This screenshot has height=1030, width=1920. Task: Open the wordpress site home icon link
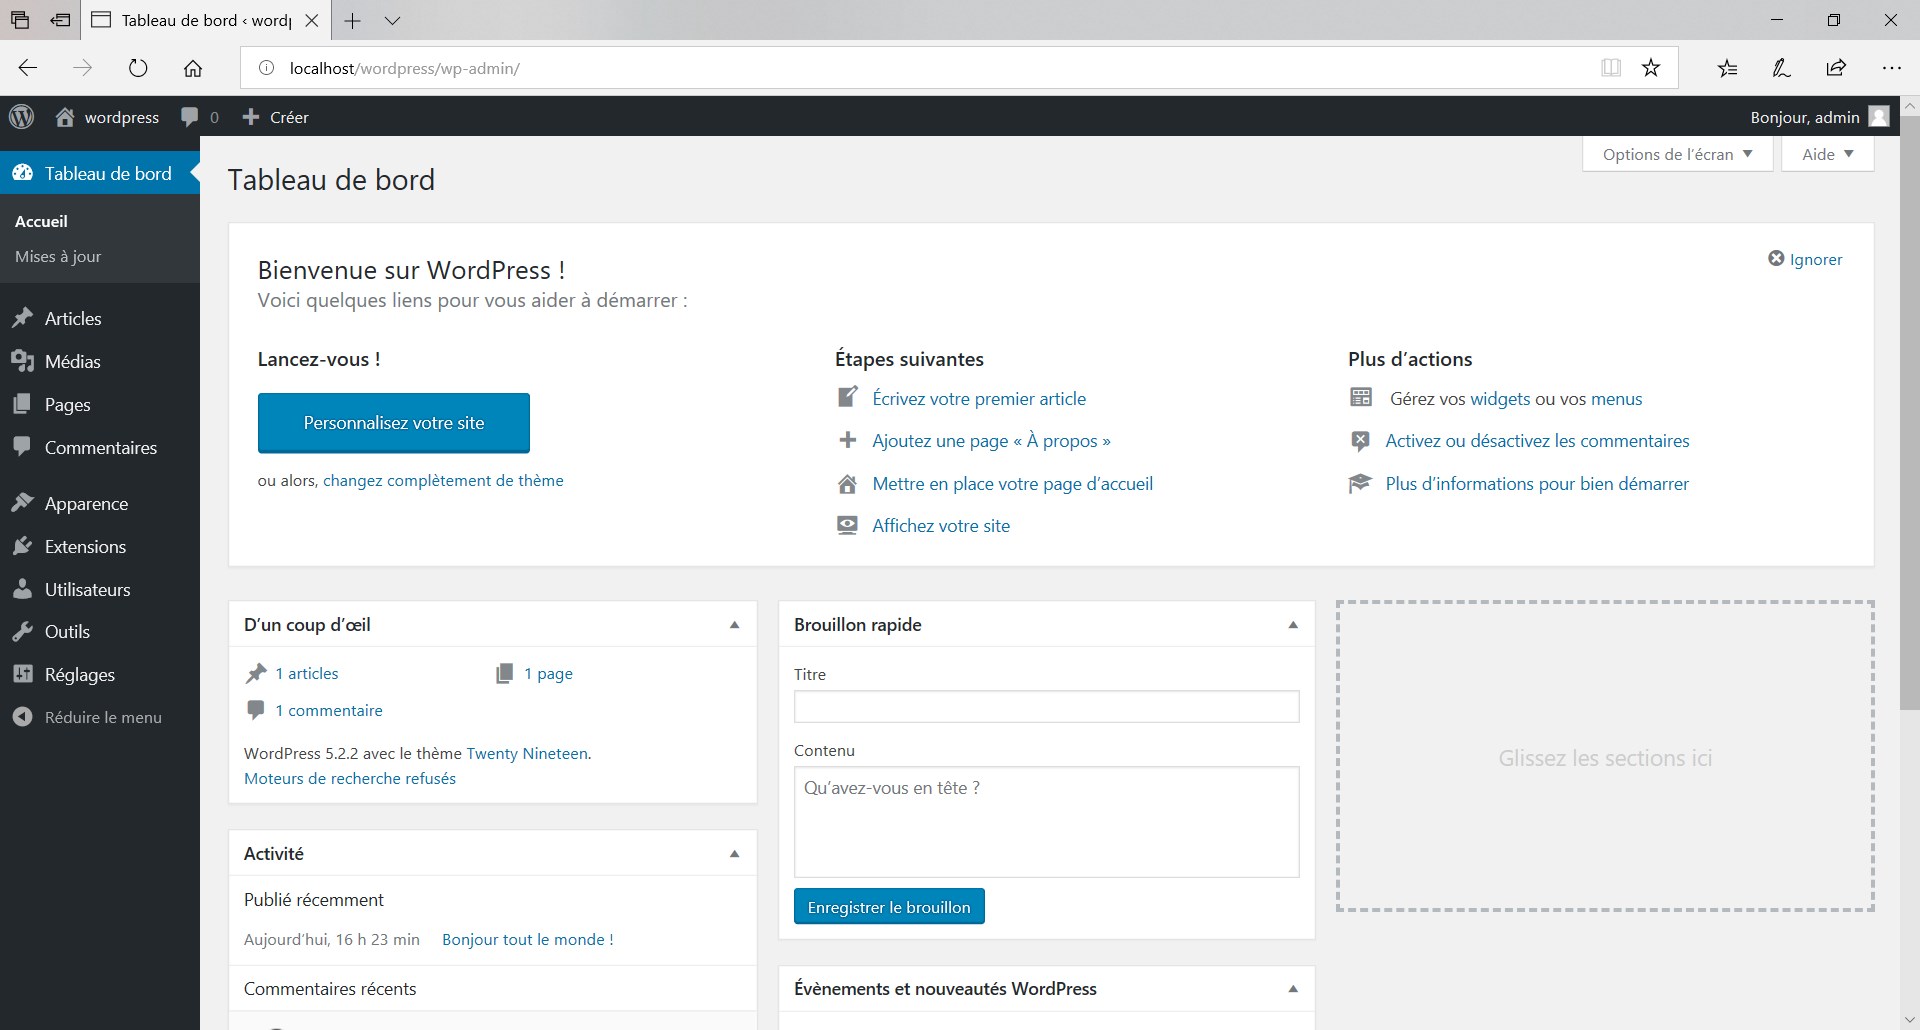pos(65,117)
